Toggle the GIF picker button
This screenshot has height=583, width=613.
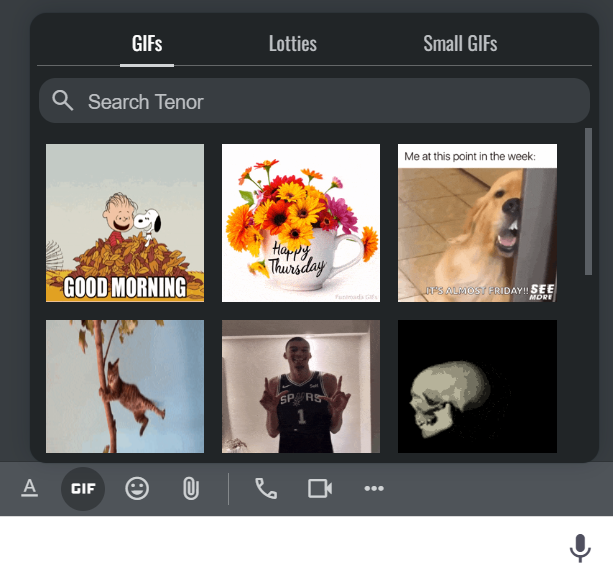(x=83, y=488)
